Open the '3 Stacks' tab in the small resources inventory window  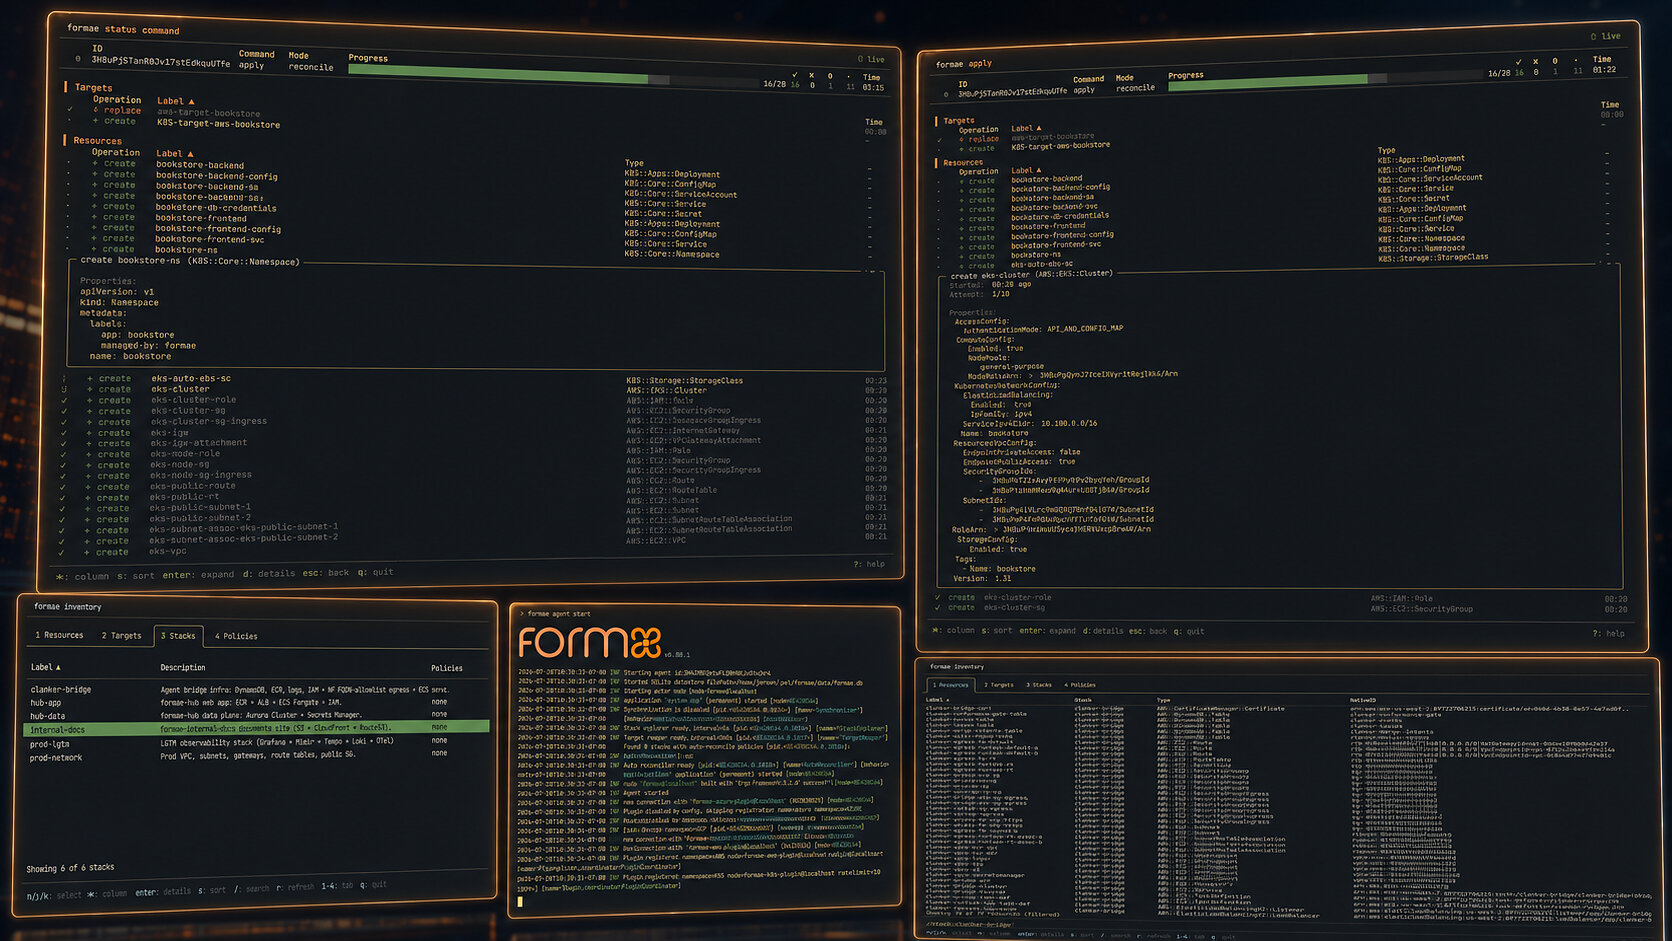[x=1038, y=685]
